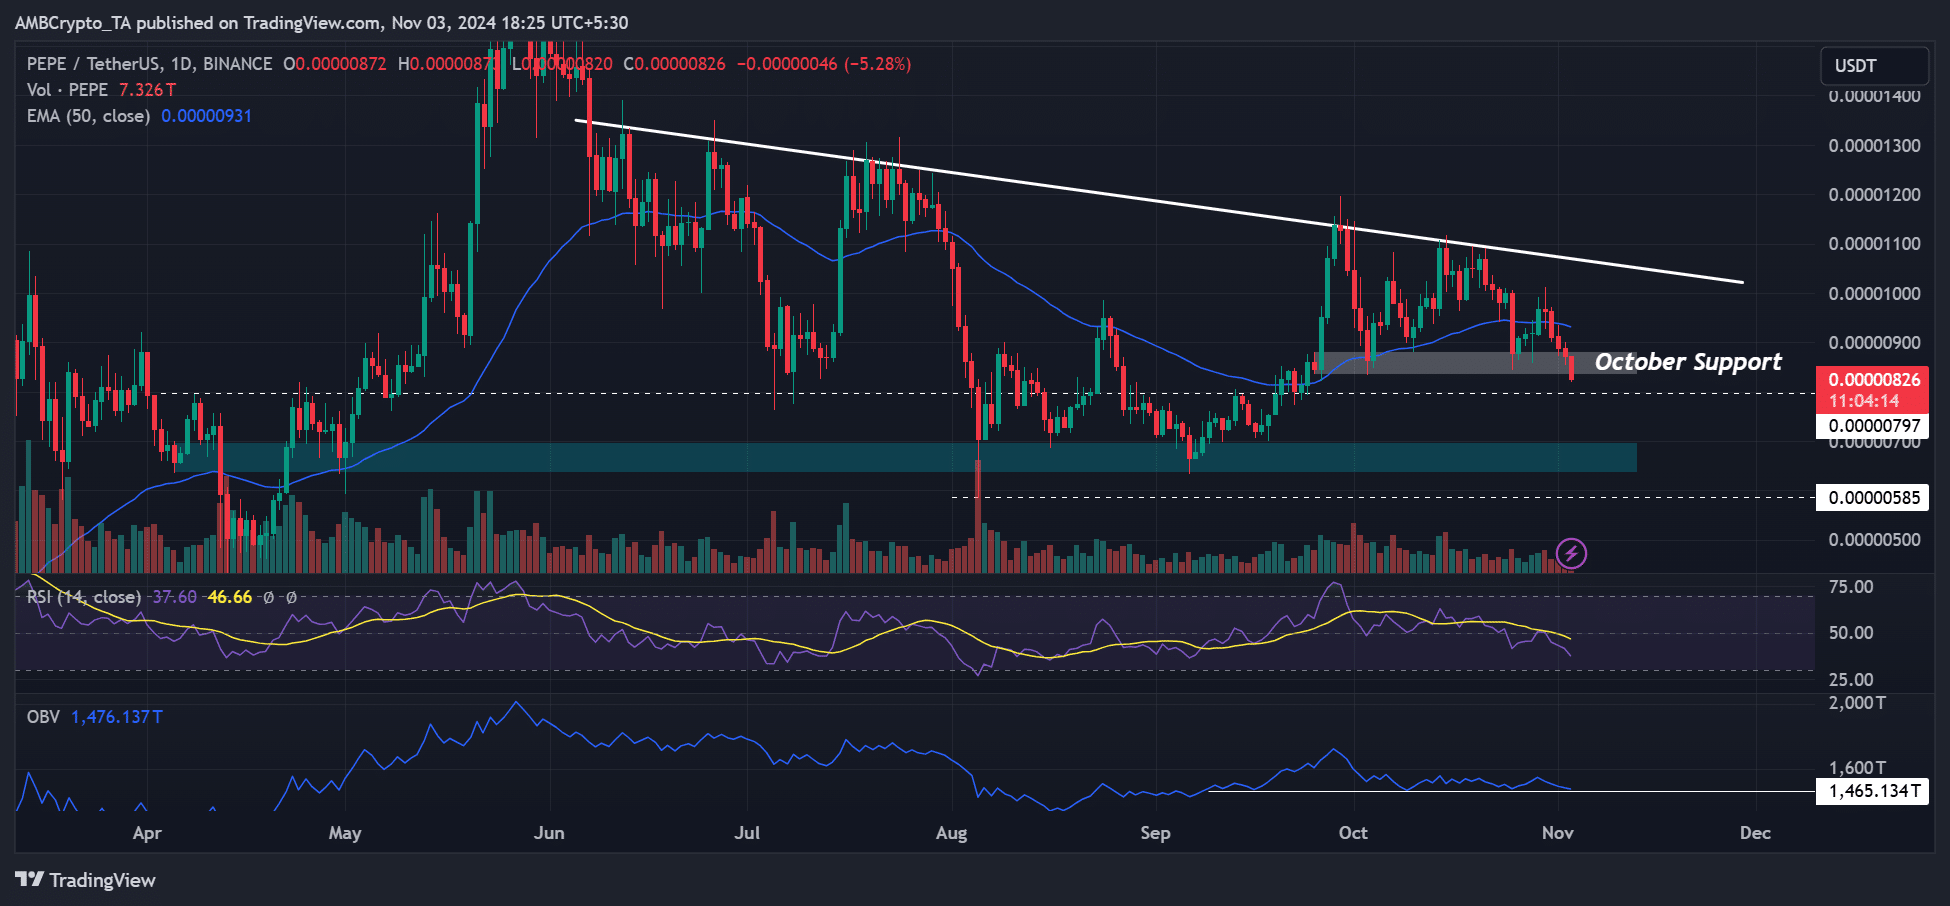The image size is (1950, 906).
Task: Select the teal support zone rectangle
Action: click(905, 458)
